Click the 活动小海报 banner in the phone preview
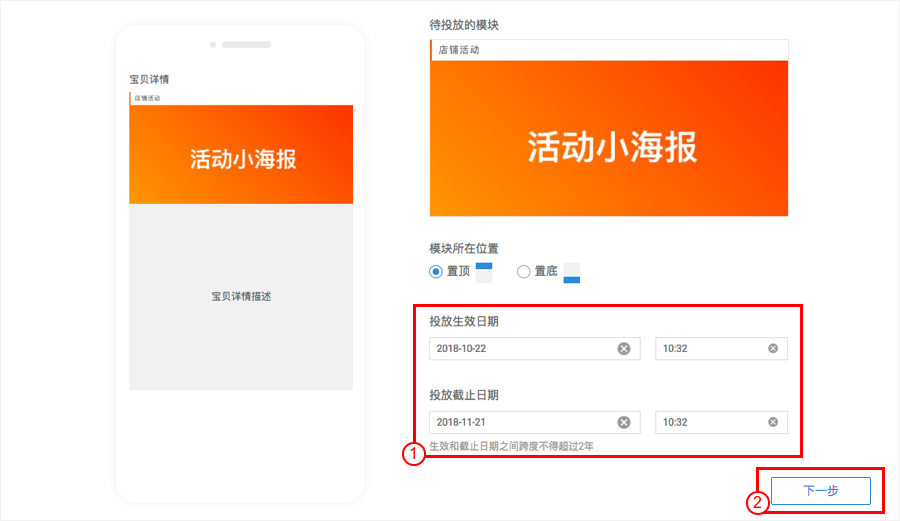Screen dimensions: 900x521 point(241,154)
